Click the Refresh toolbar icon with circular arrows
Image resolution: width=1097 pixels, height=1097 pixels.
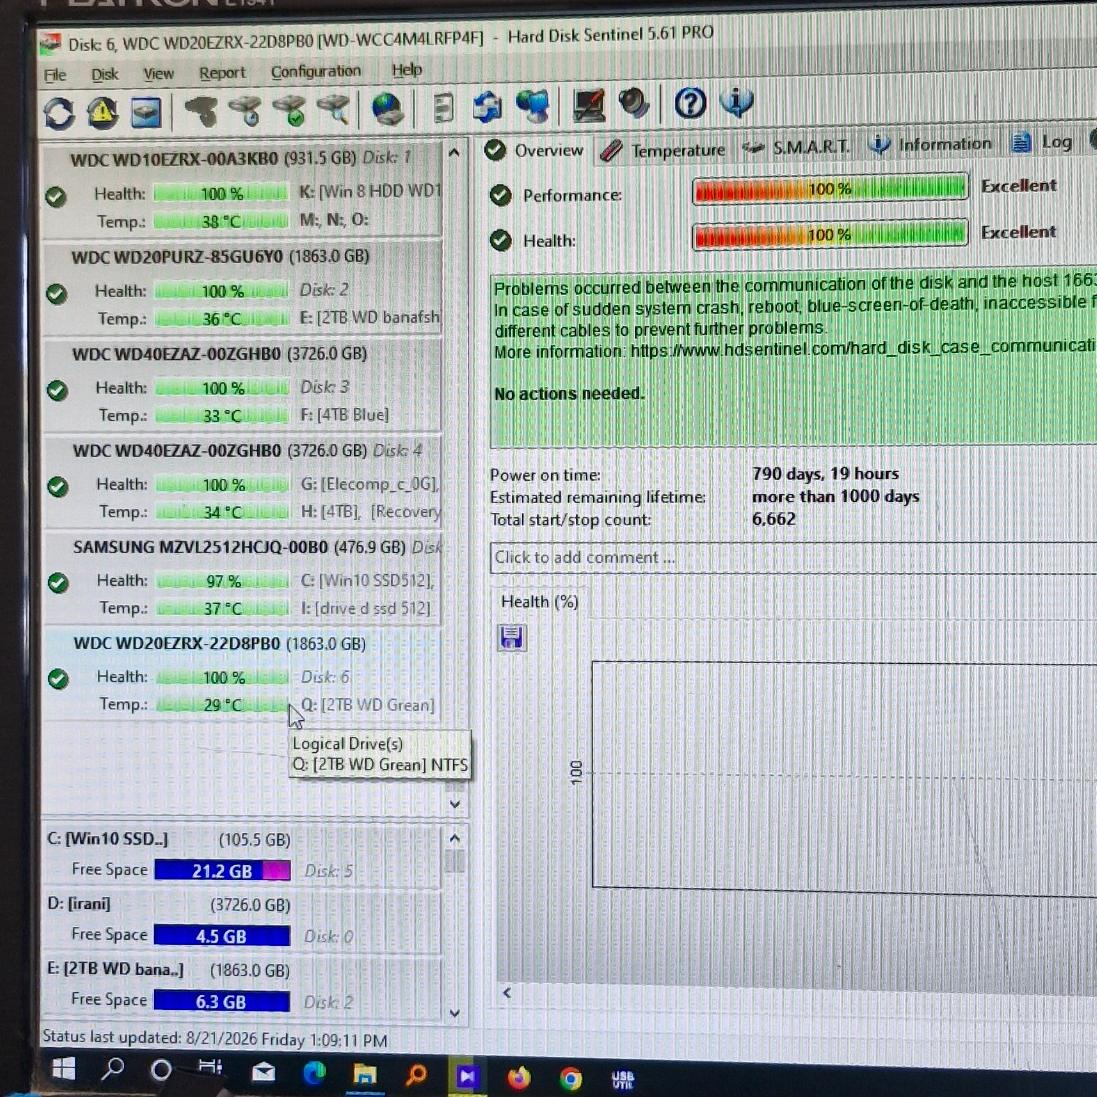[59, 113]
